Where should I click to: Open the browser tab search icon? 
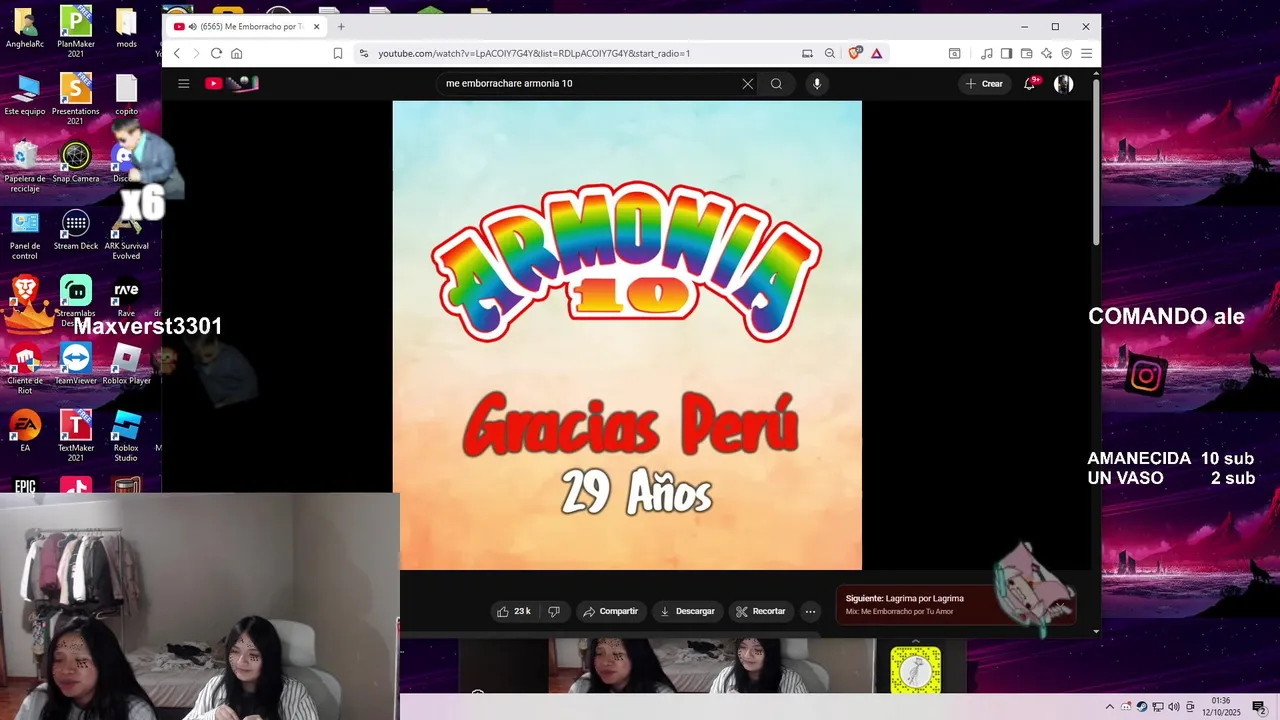pos(955,53)
